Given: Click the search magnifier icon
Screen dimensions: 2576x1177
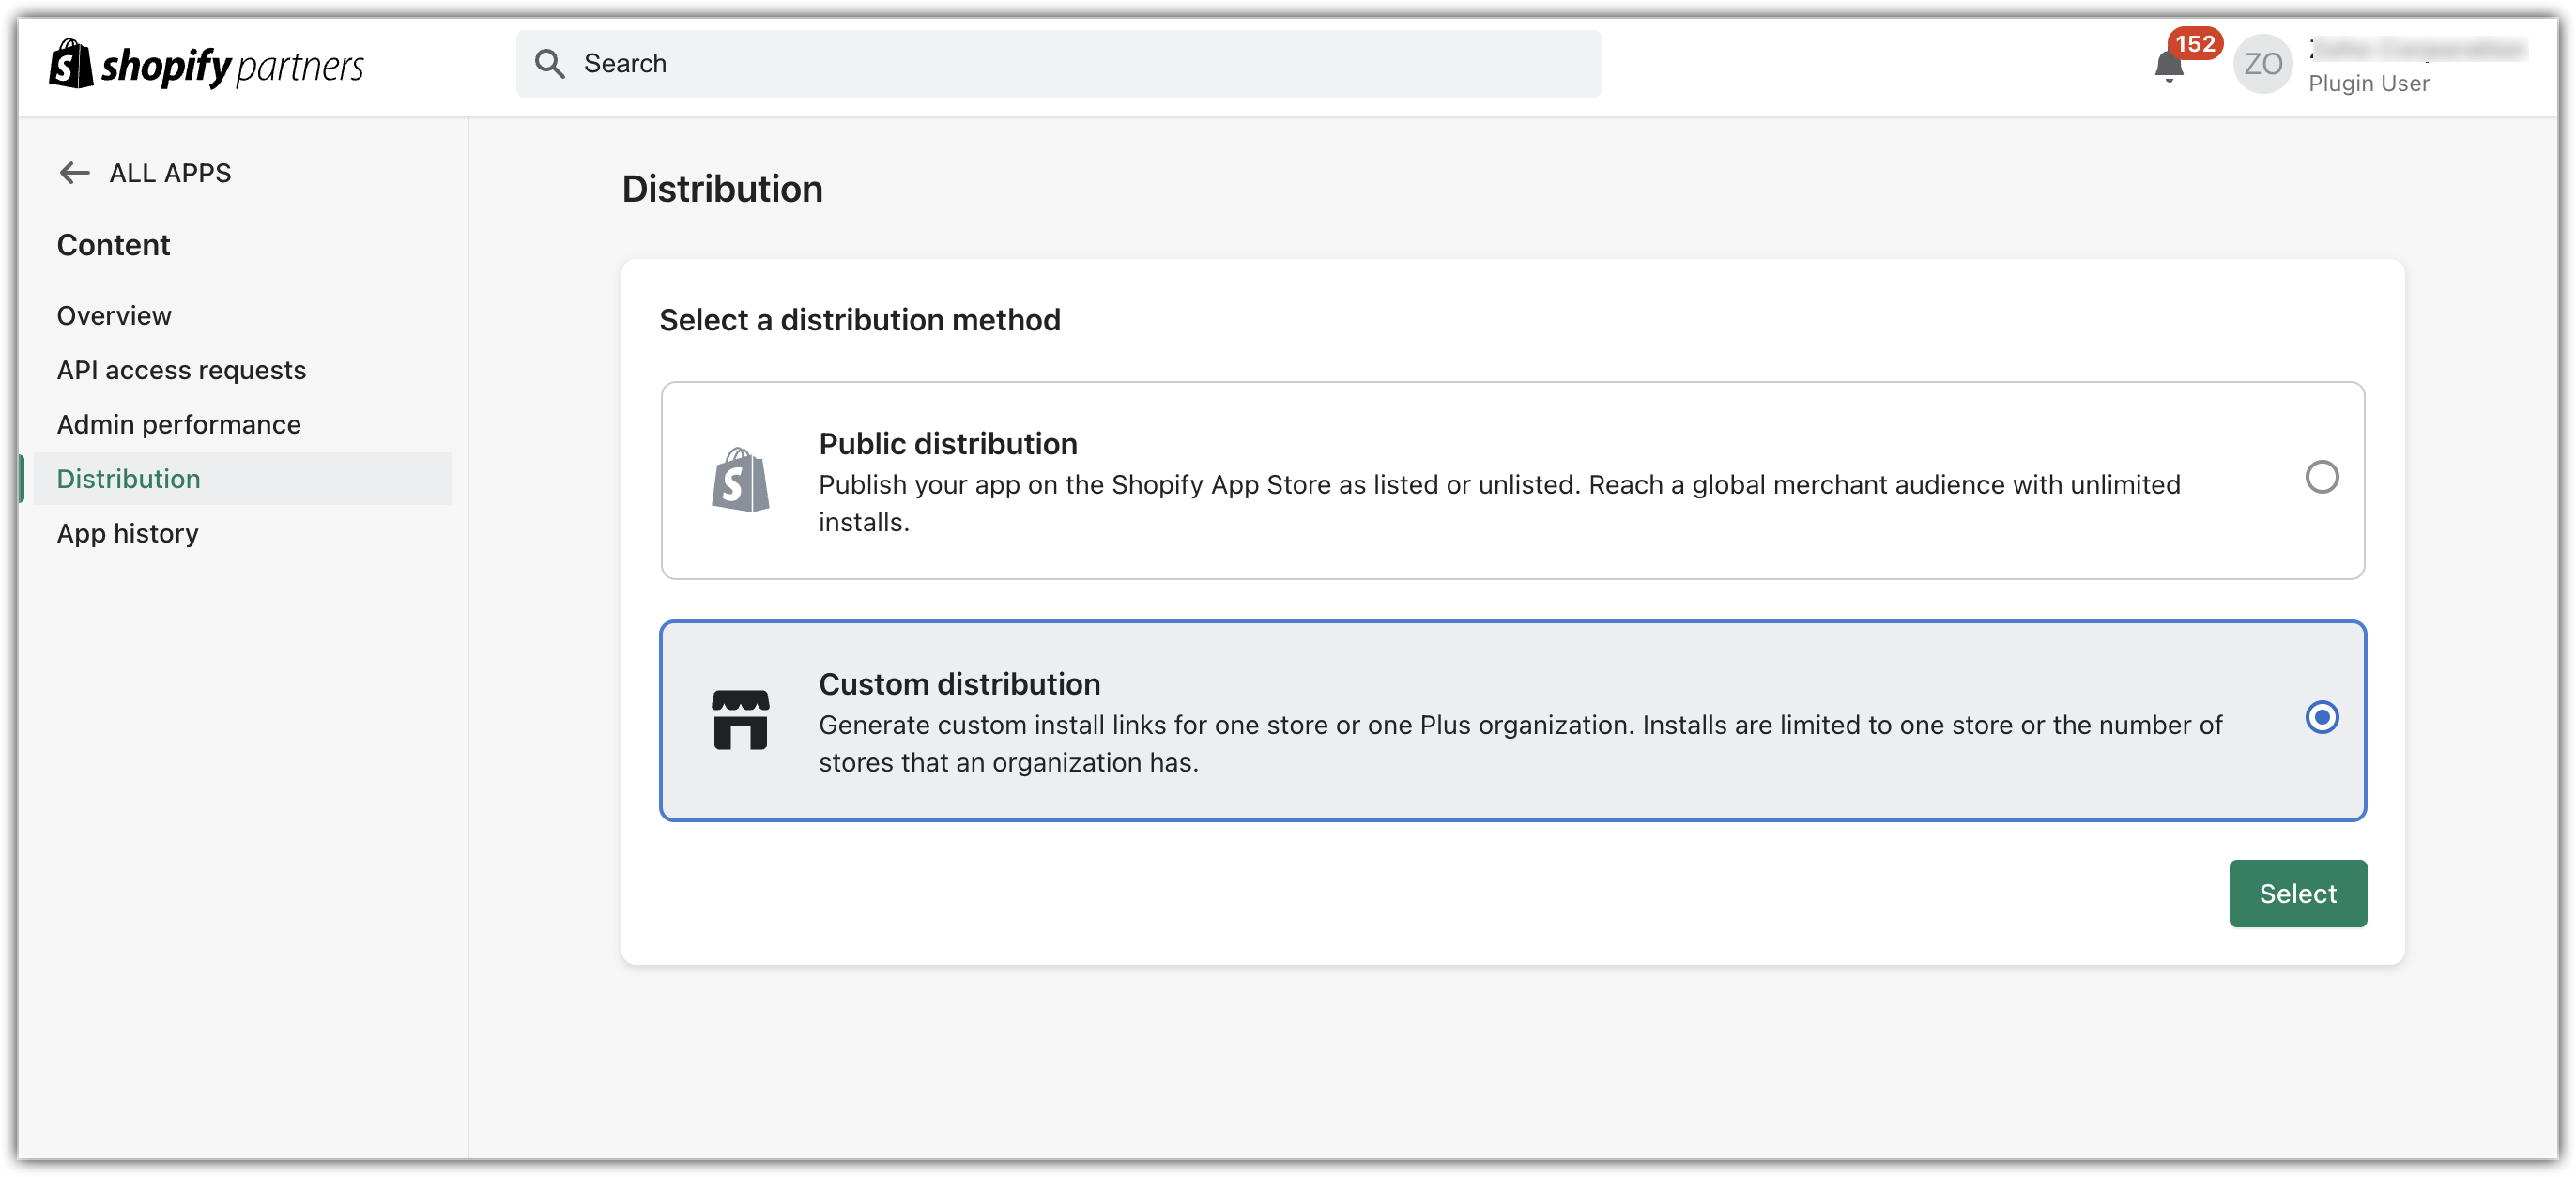Looking at the screenshot, I should (x=549, y=64).
